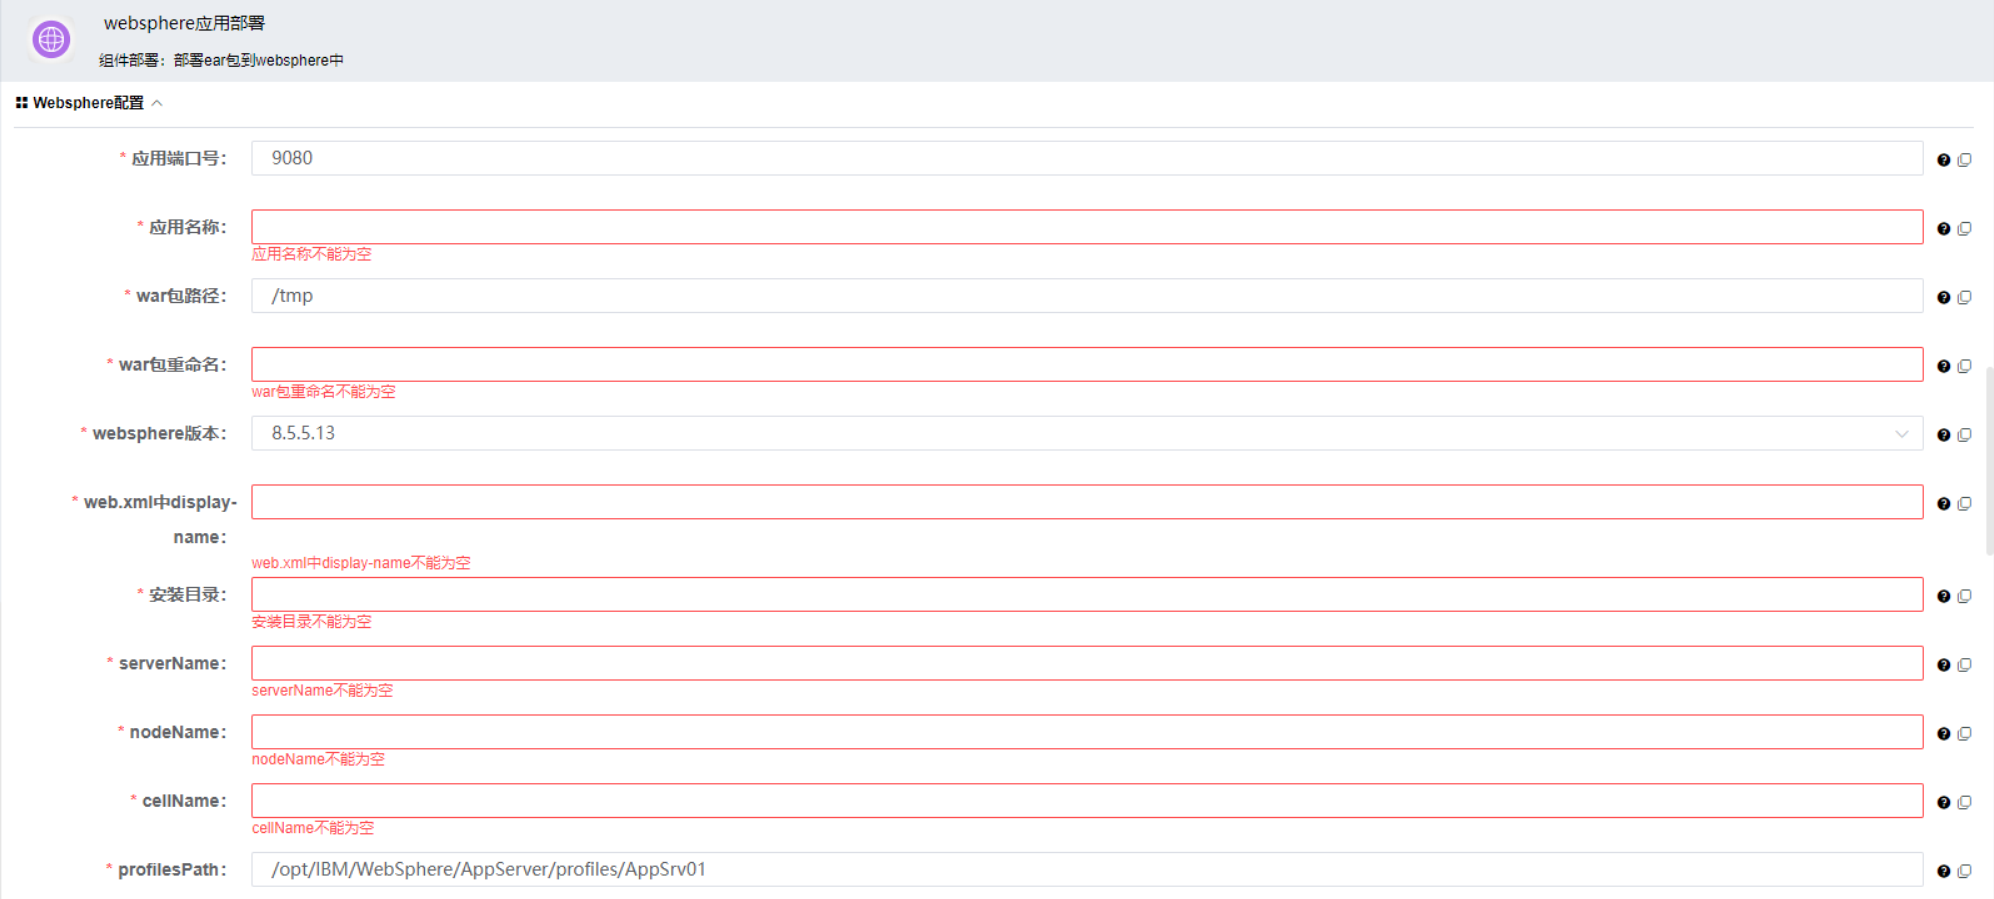Click the help icon for war包路径

1943,298
